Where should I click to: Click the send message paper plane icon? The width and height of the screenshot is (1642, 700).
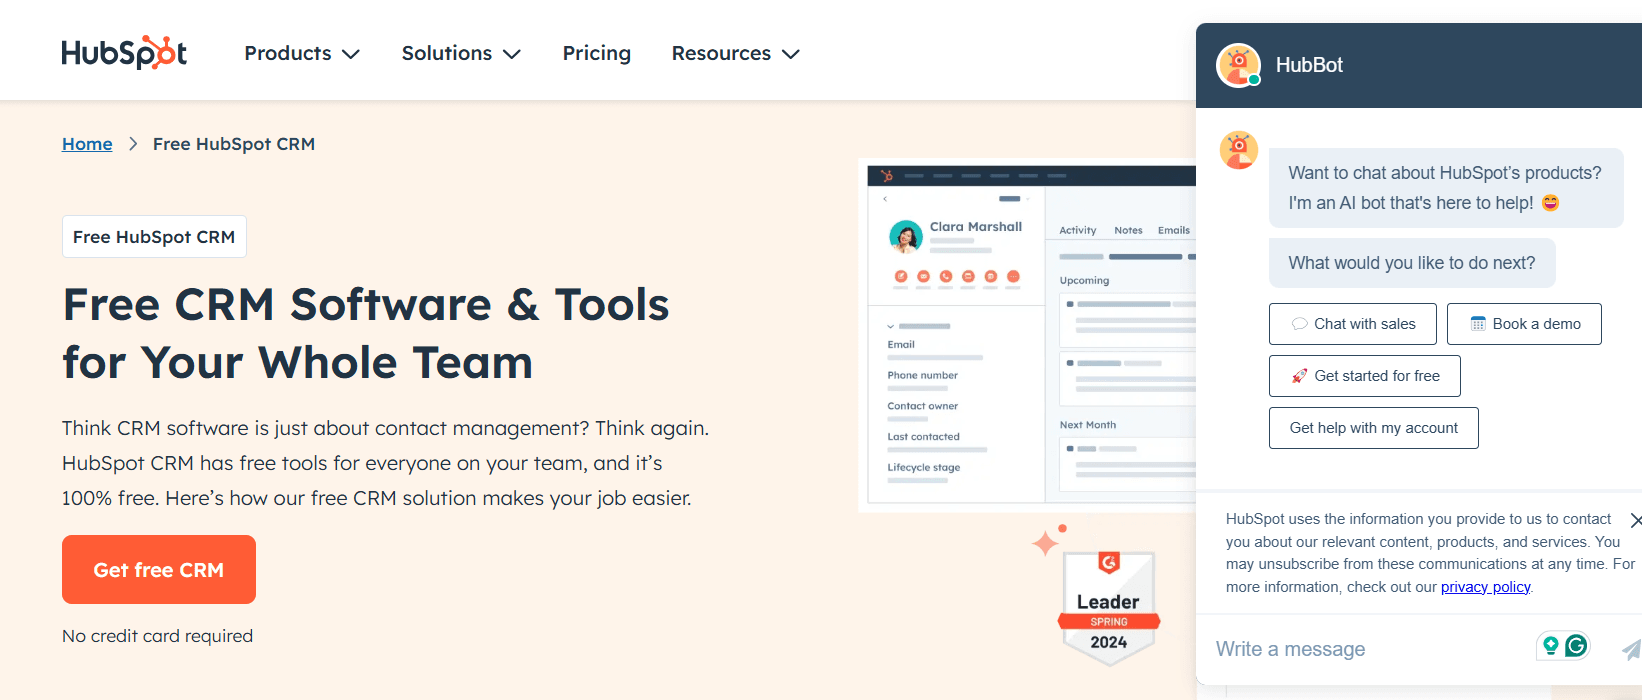click(1631, 649)
